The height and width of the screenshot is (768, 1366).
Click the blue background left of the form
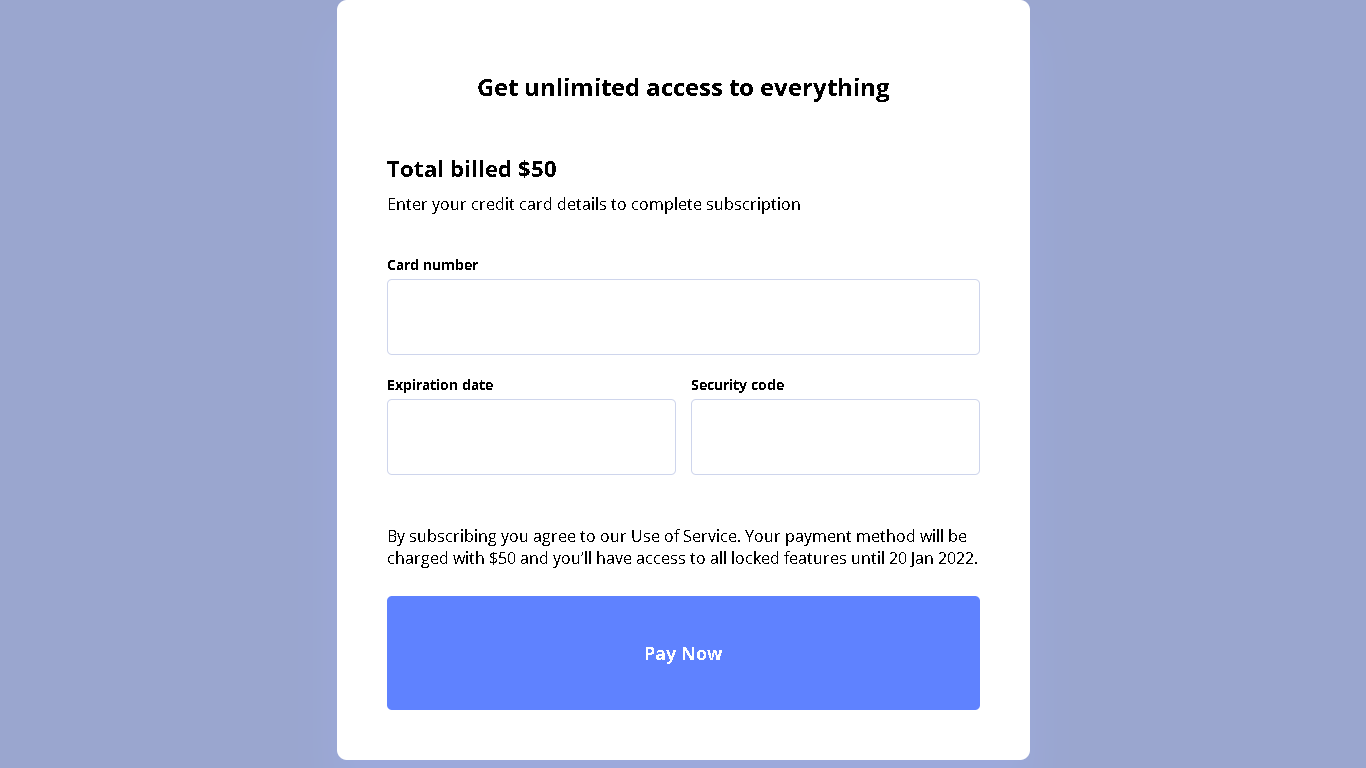coord(168,384)
